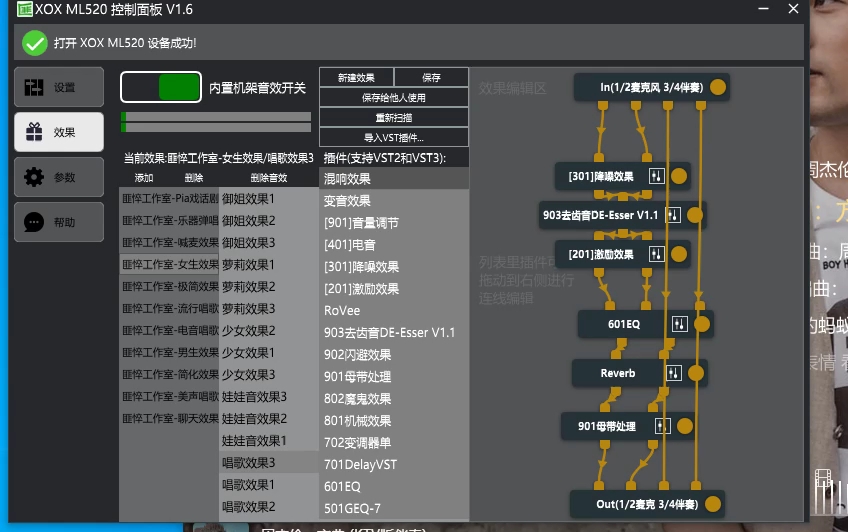Select 变音效果 in plugin list
The width and height of the screenshot is (848, 532).
click(394, 201)
